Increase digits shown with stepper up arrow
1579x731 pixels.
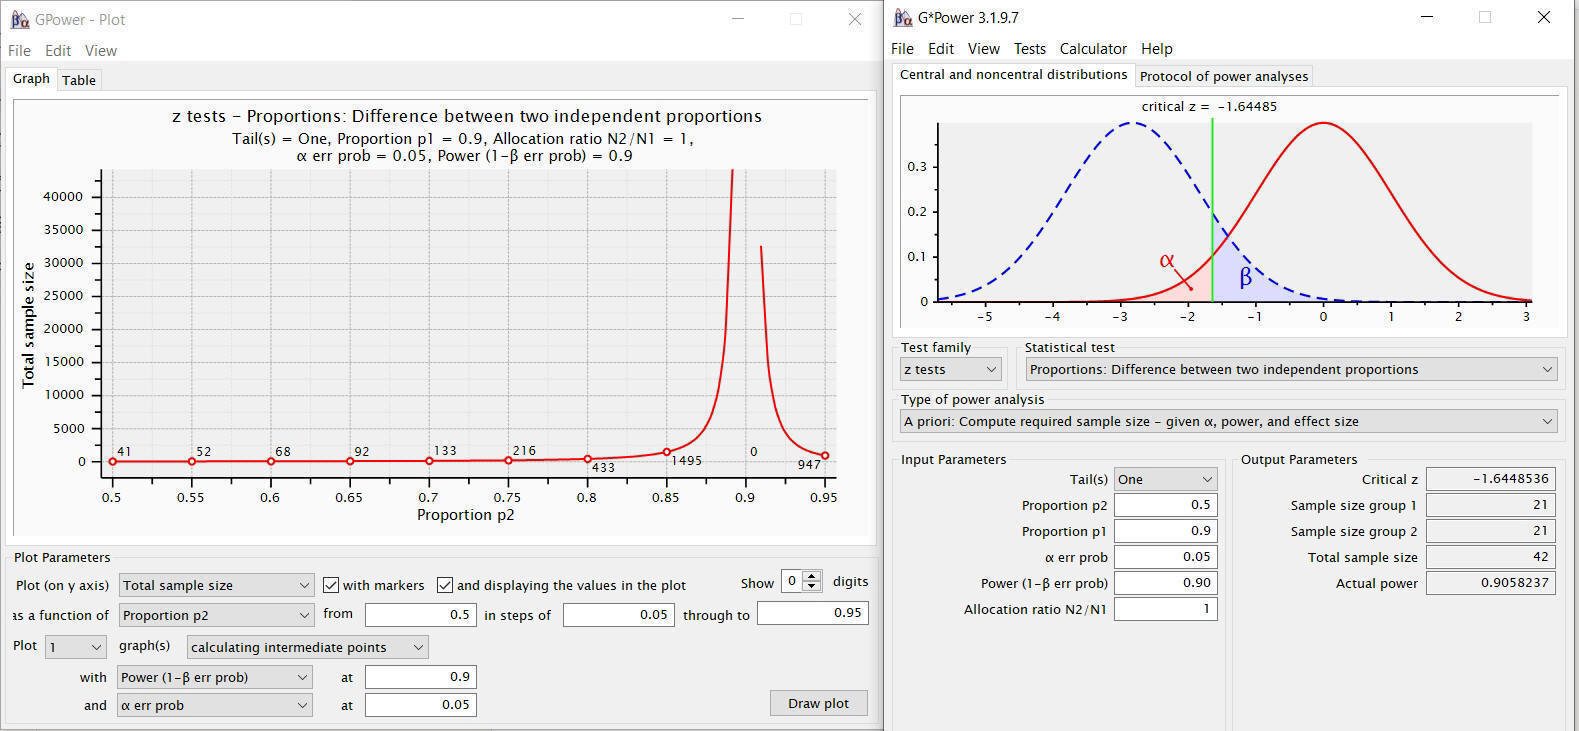click(x=812, y=577)
